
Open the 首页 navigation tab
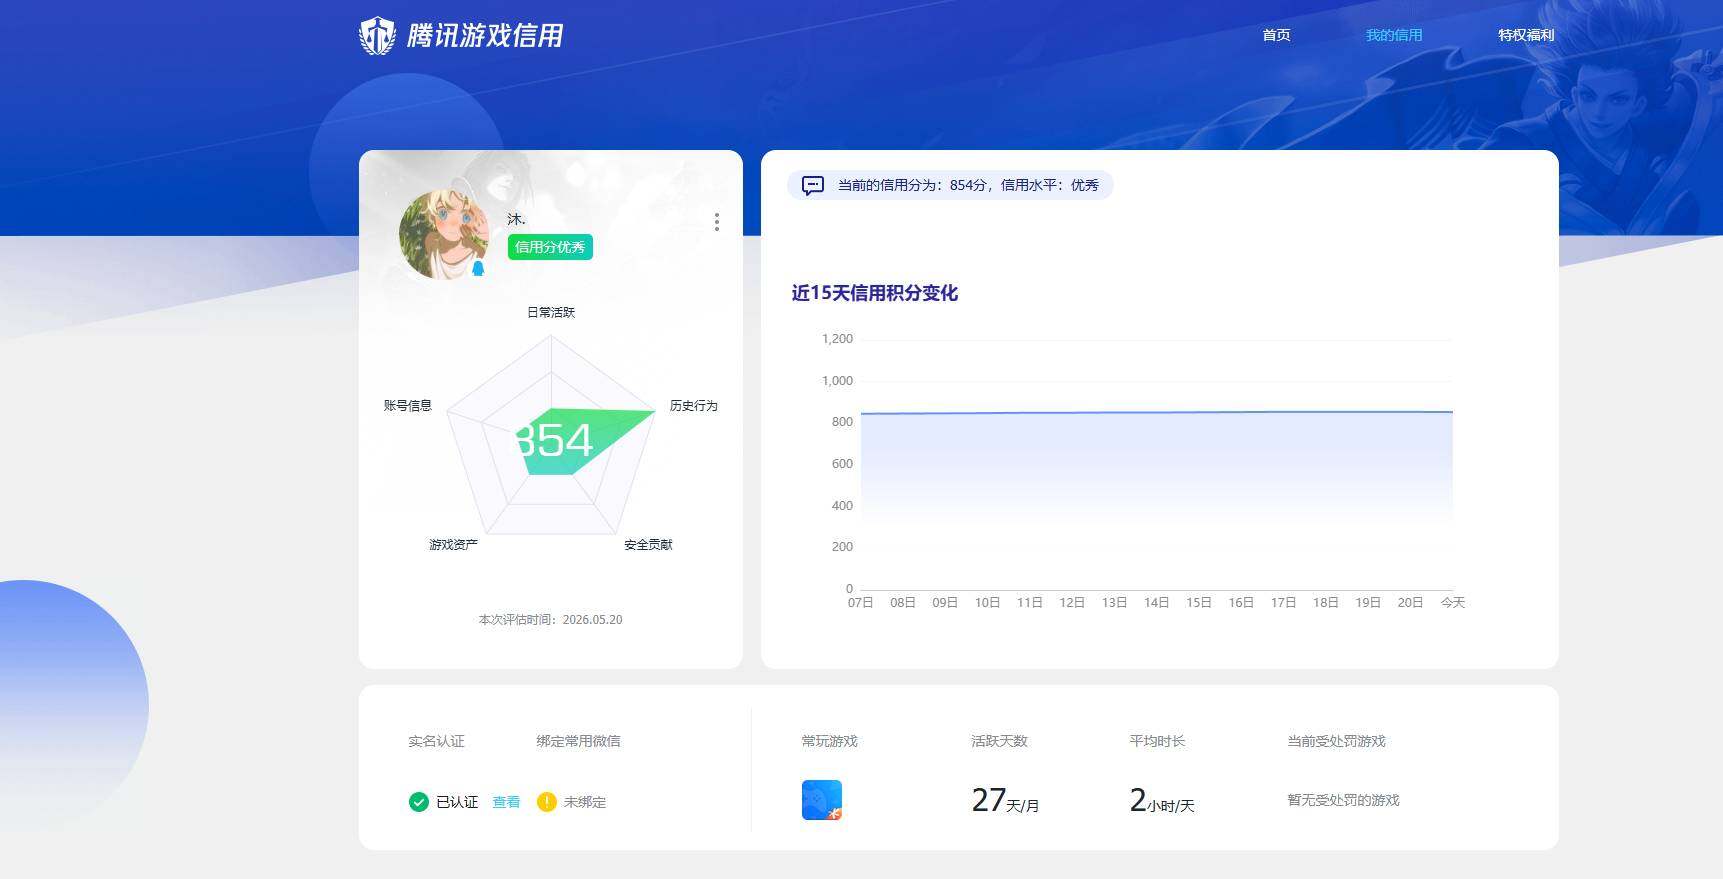click(1276, 35)
